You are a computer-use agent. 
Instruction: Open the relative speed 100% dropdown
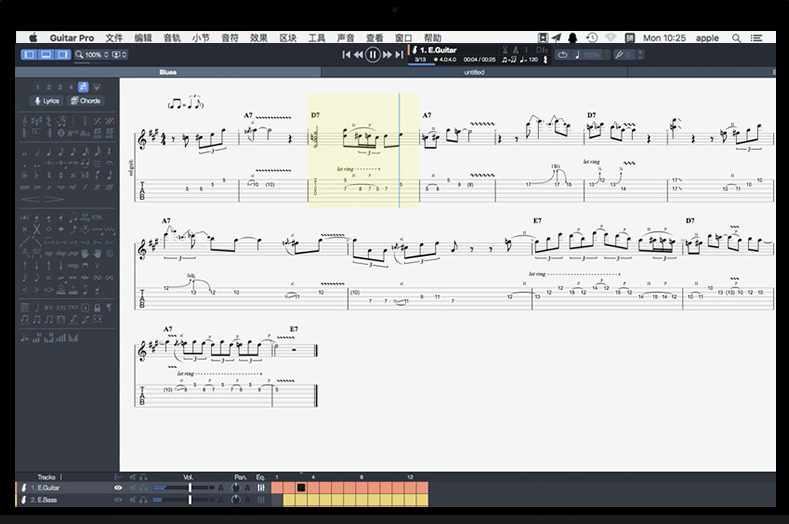pos(592,54)
